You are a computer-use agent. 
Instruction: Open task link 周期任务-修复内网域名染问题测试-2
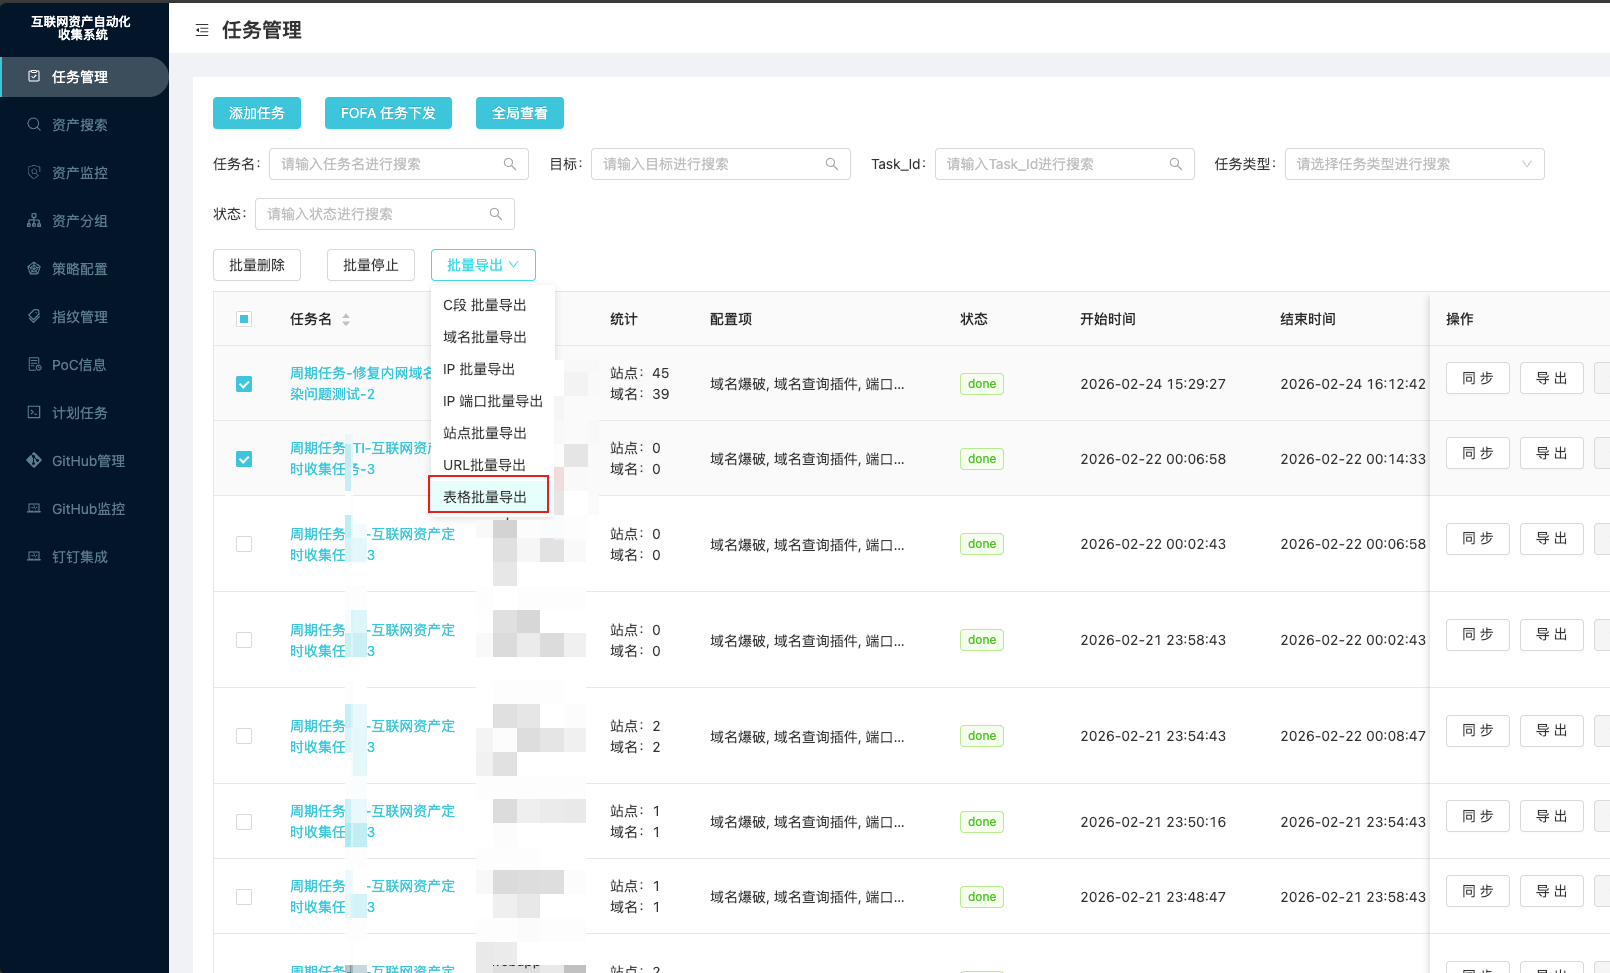click(361, 384)
